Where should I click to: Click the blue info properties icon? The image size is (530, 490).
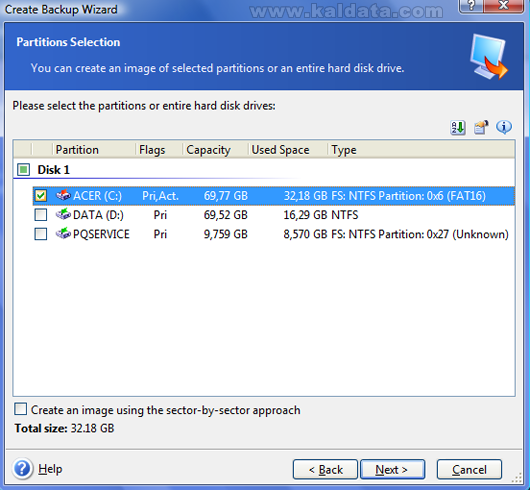coord(504,127)
